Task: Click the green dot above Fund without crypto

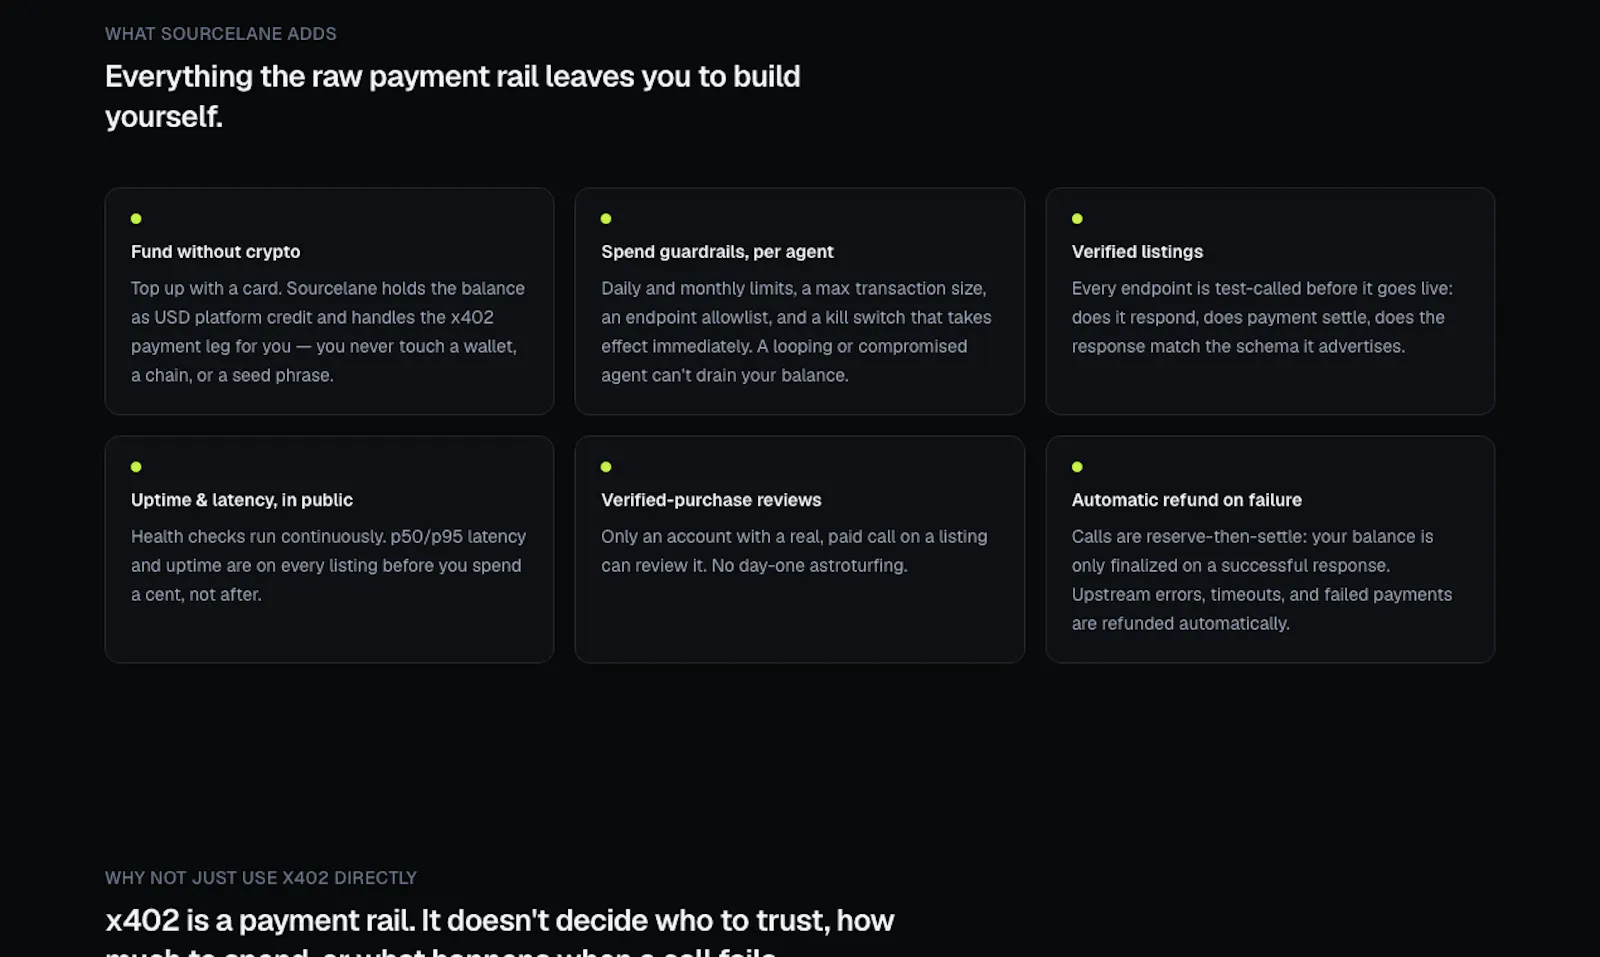Action: (136, 218)
